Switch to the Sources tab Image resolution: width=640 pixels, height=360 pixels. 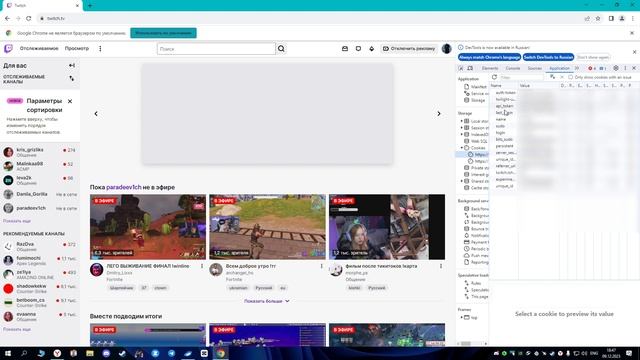click(x=535, y=68)
